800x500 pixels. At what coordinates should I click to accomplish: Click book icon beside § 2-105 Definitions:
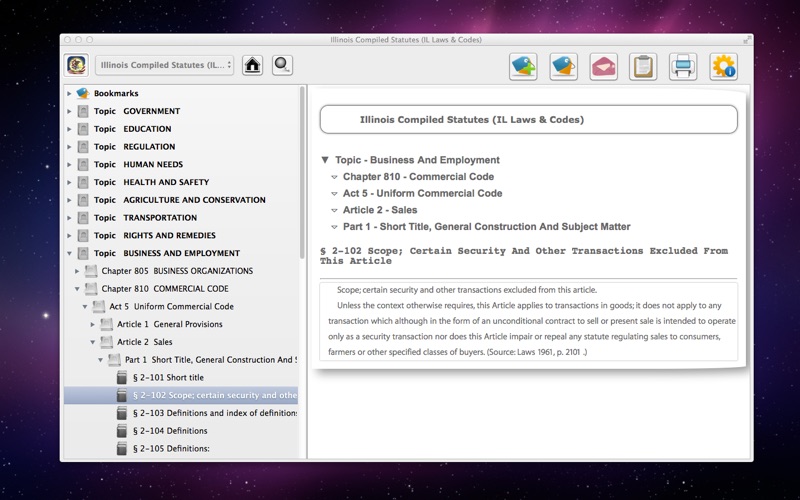pyautogui.click(x=121, y=448)
